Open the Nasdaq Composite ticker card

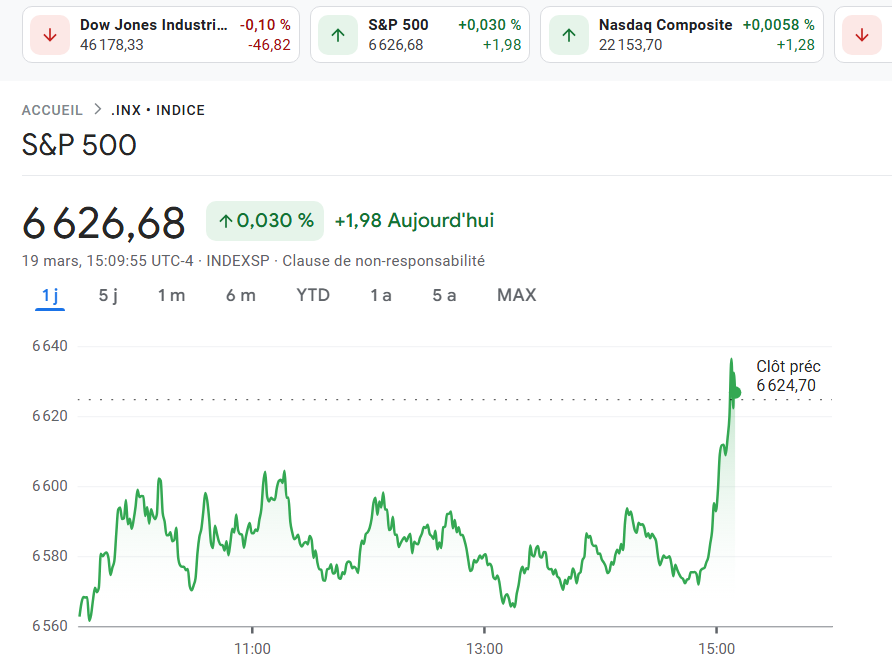click(682, 35)
